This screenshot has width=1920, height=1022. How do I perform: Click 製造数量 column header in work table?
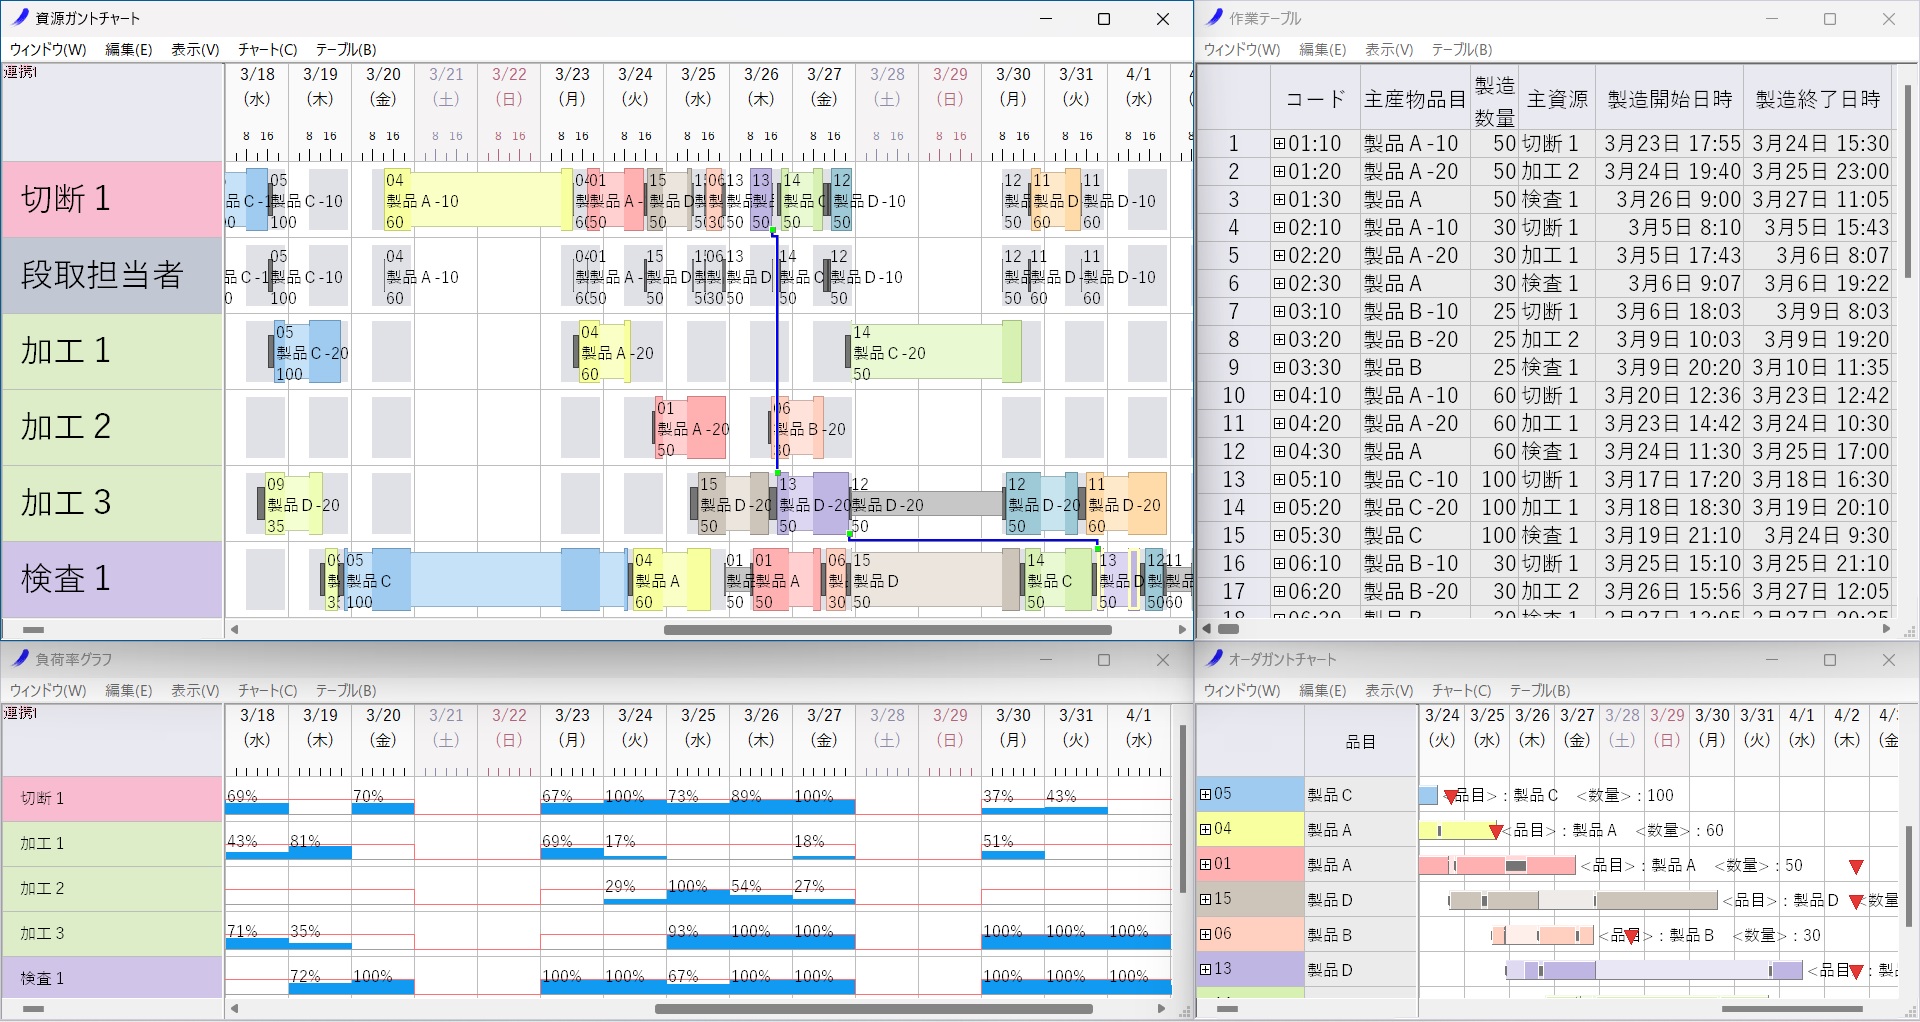click(1494, 99)
